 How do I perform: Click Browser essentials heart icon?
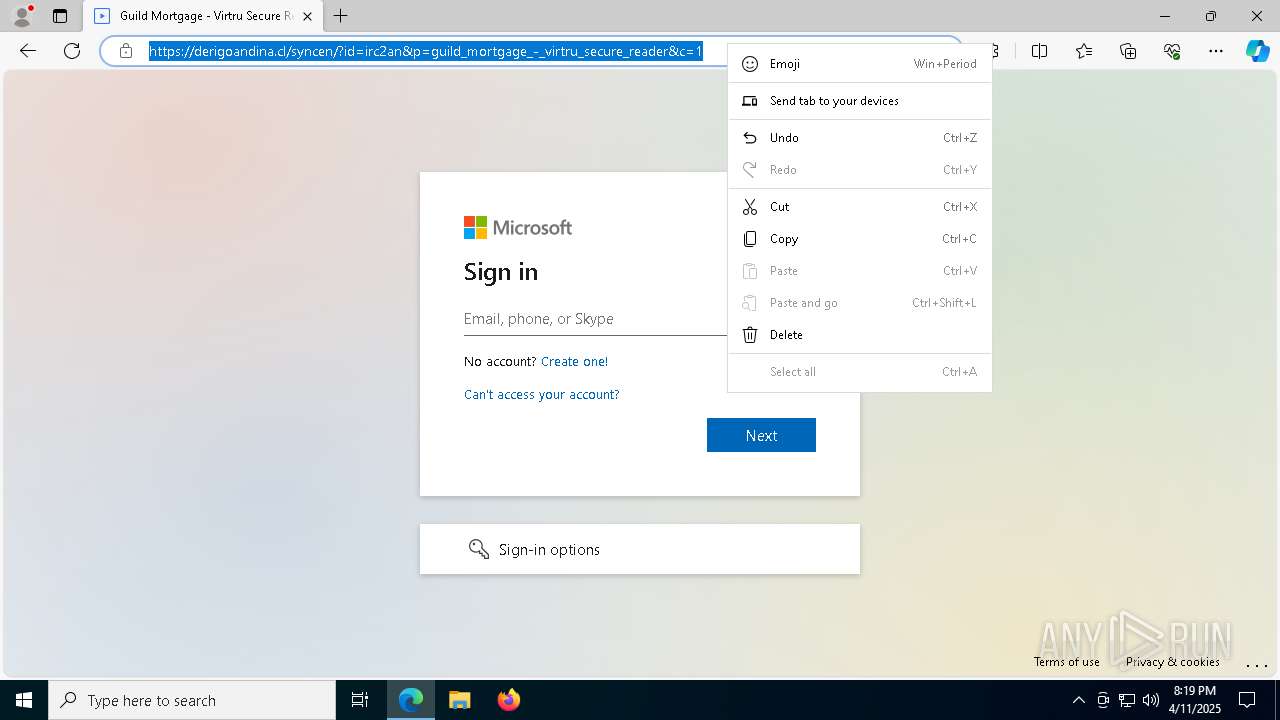click(1172, 51)
